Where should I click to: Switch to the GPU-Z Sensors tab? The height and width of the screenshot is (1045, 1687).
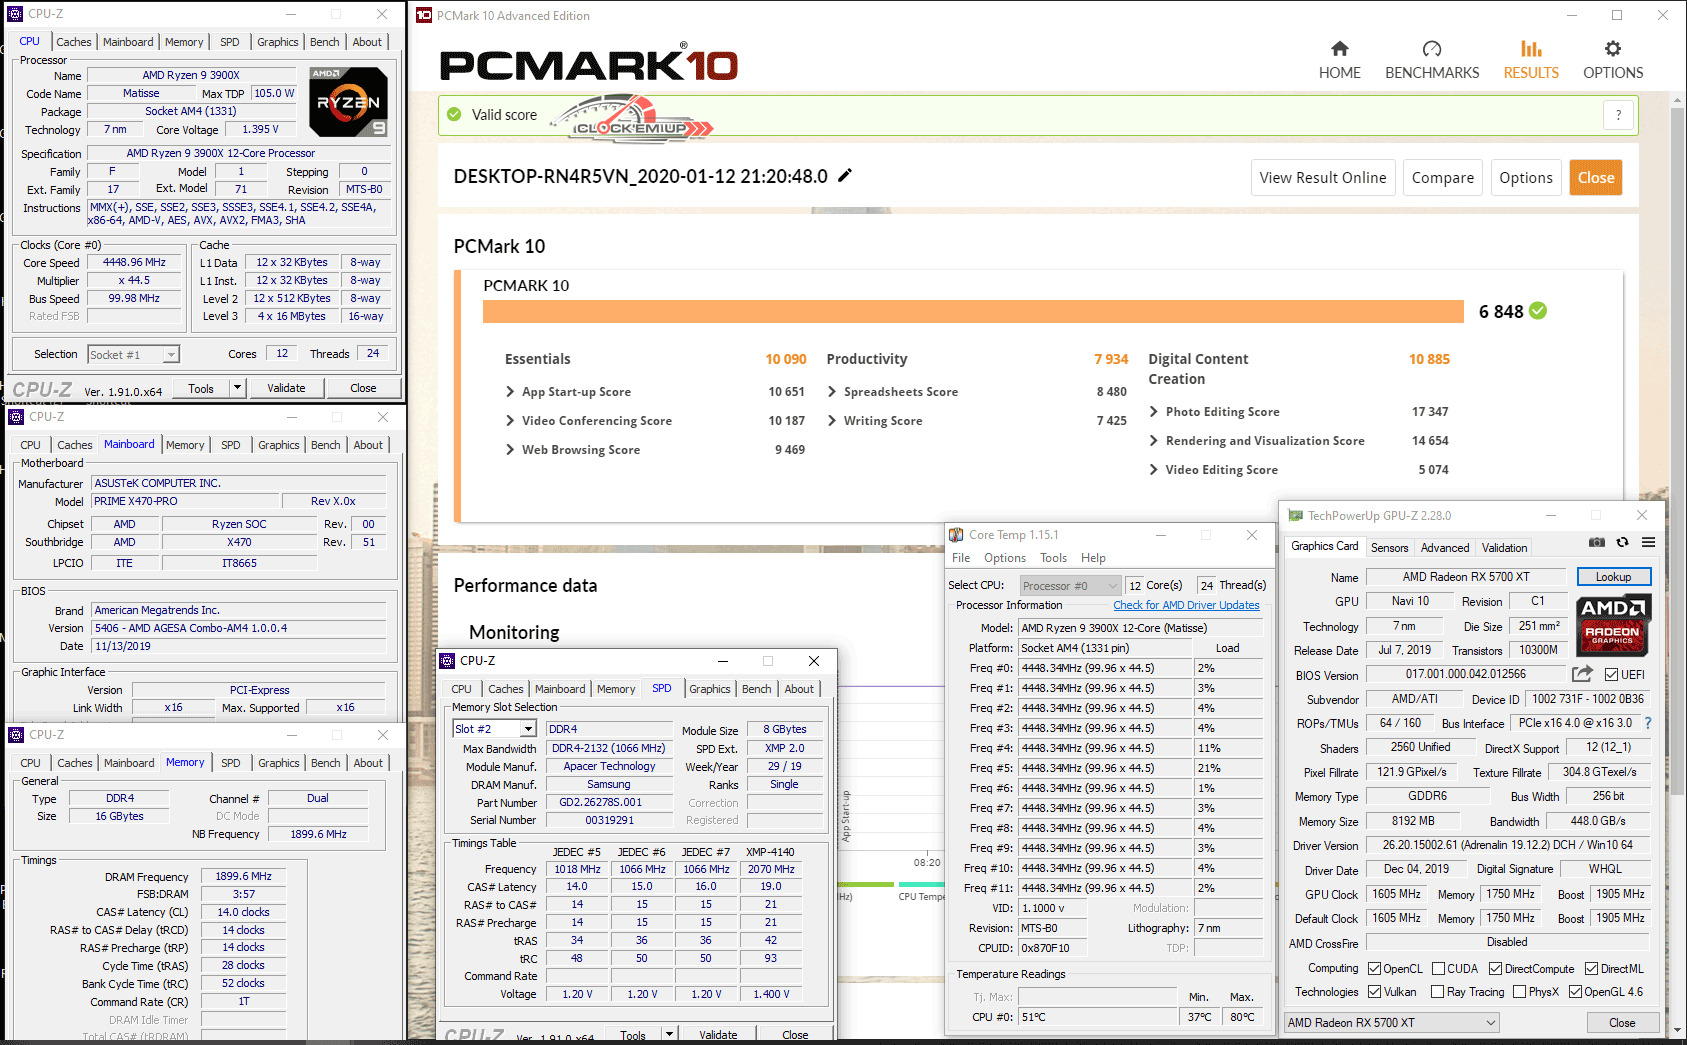[x=1389, y=548]
